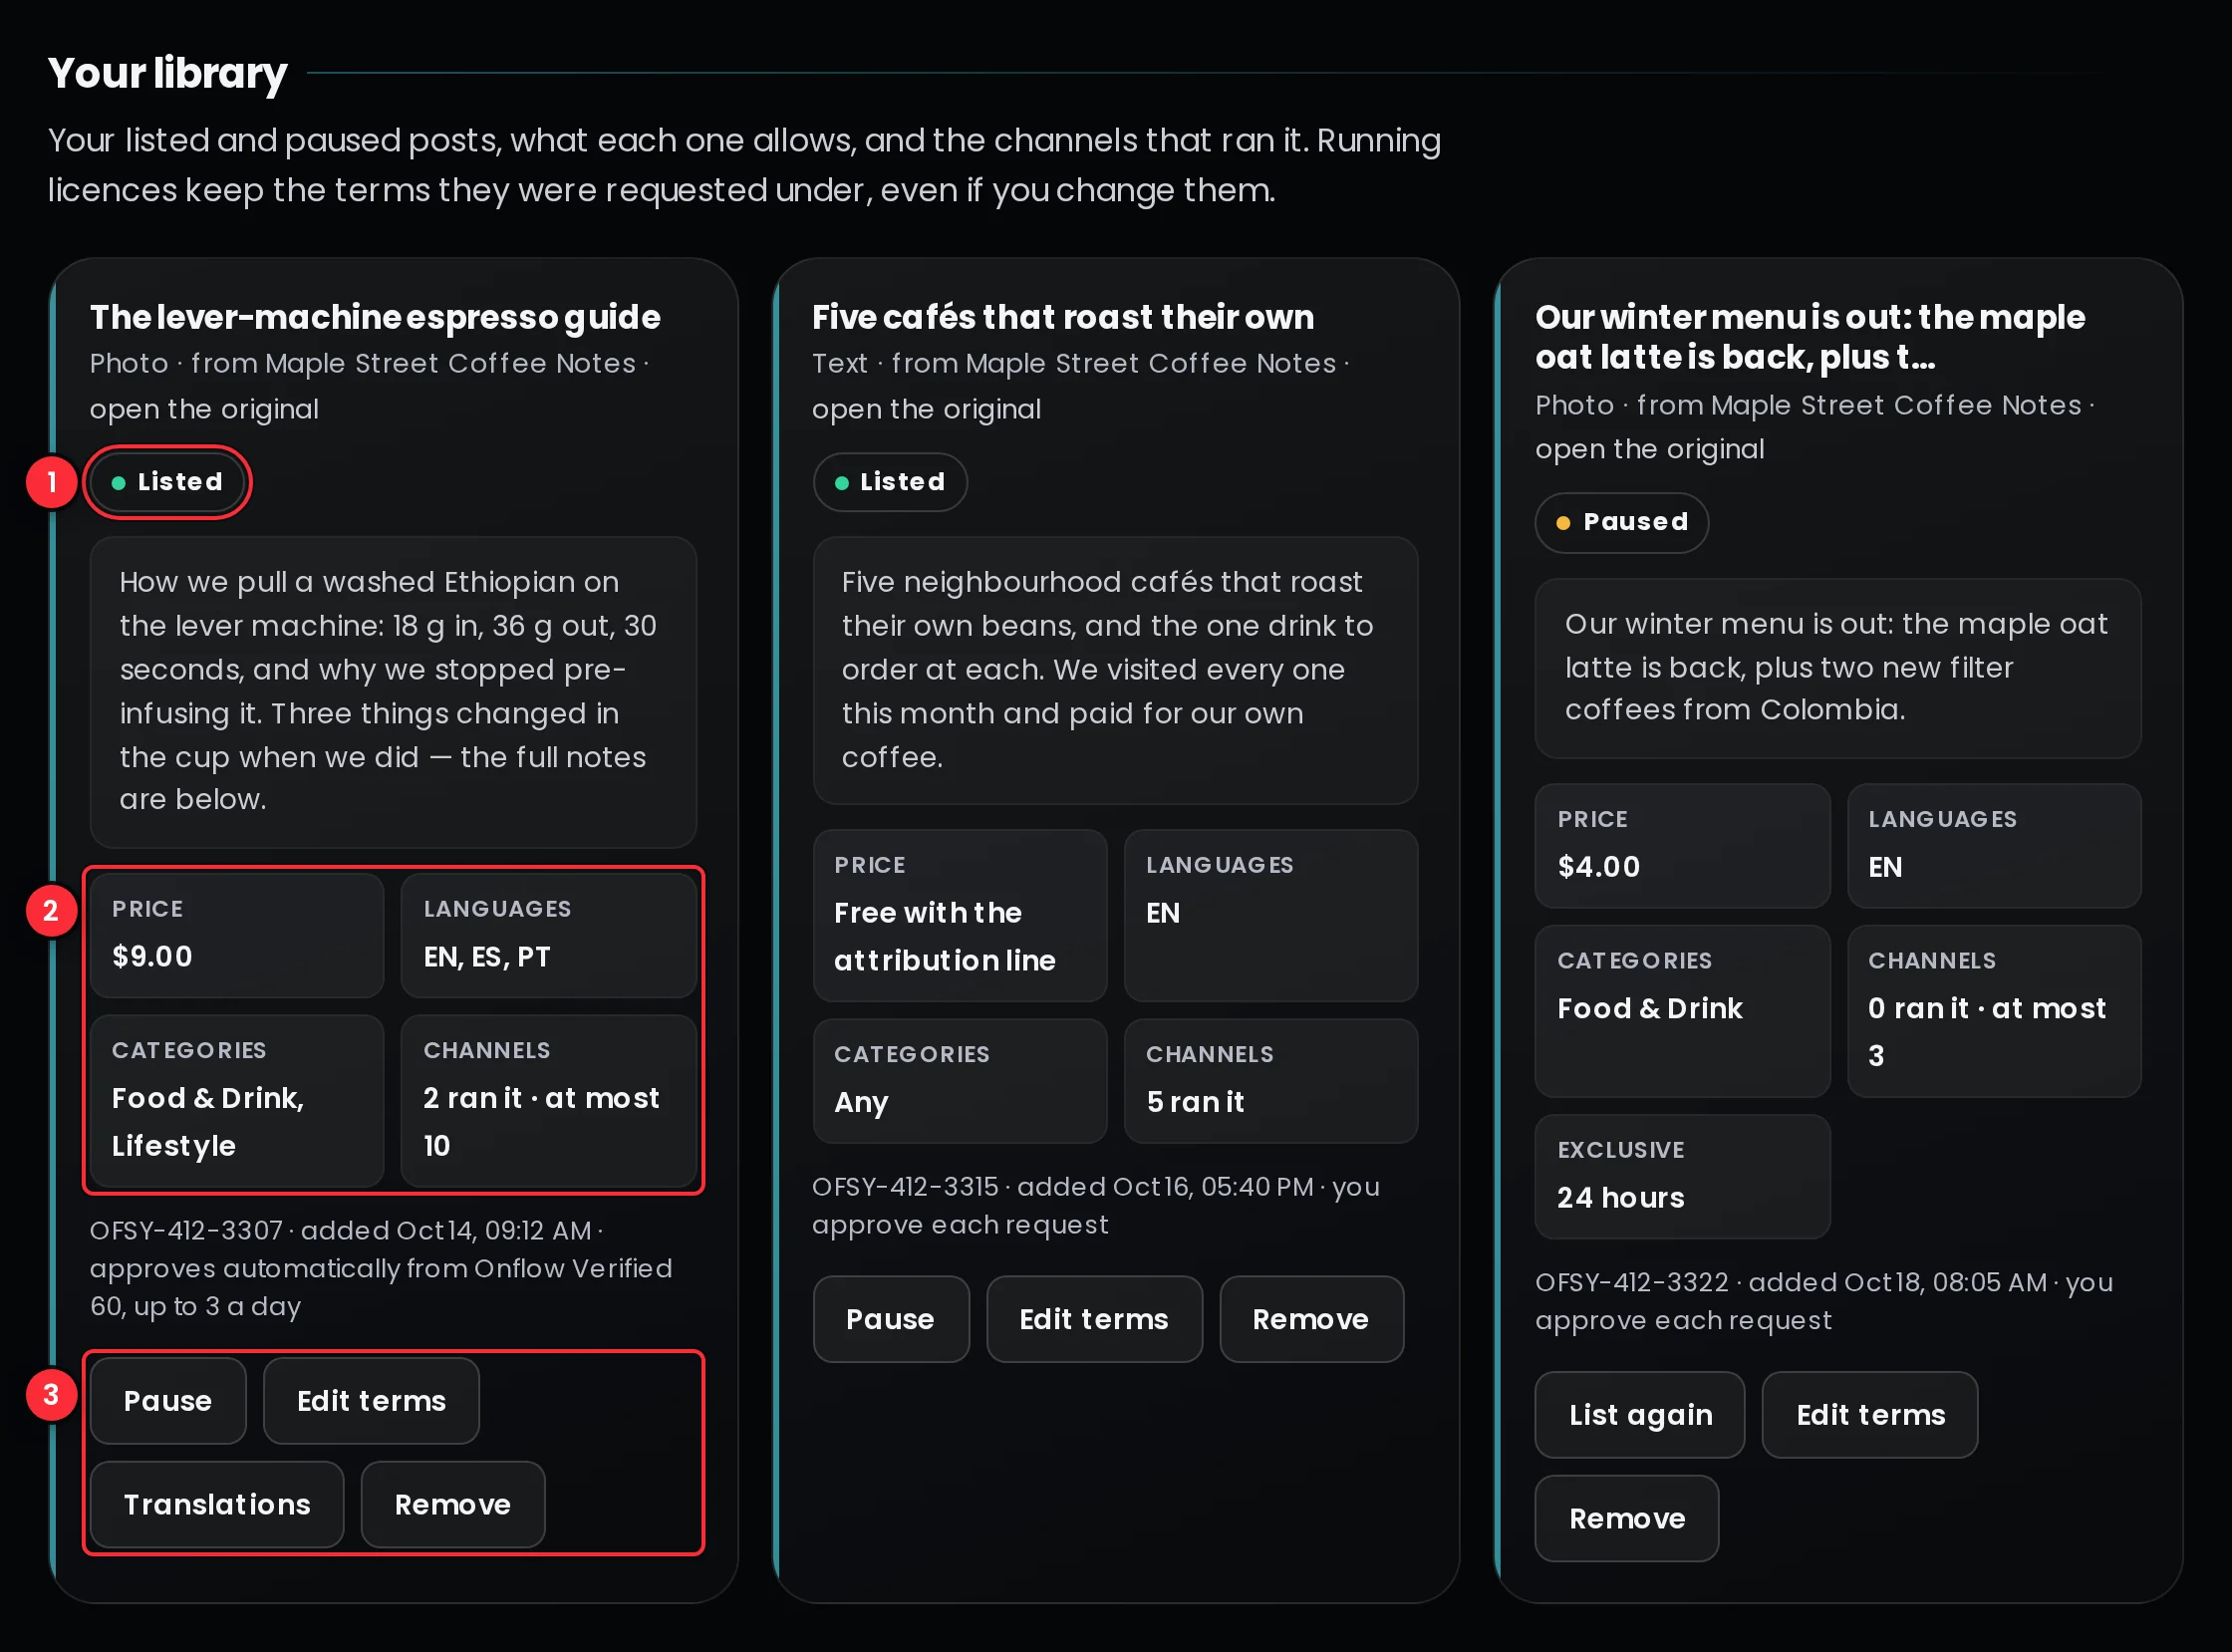
Task: Click the '24 hours' exclusive value
Action: click(1621, 1197)
